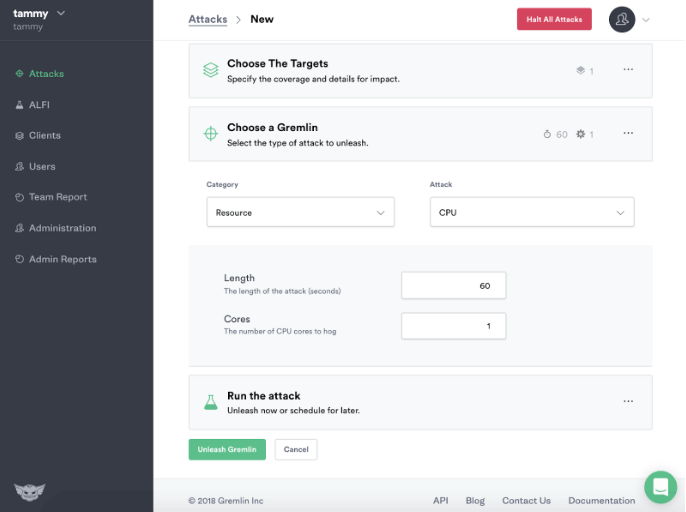
Task: Open the Category dropdown set to Resource
Action: [x=301, y=212]
